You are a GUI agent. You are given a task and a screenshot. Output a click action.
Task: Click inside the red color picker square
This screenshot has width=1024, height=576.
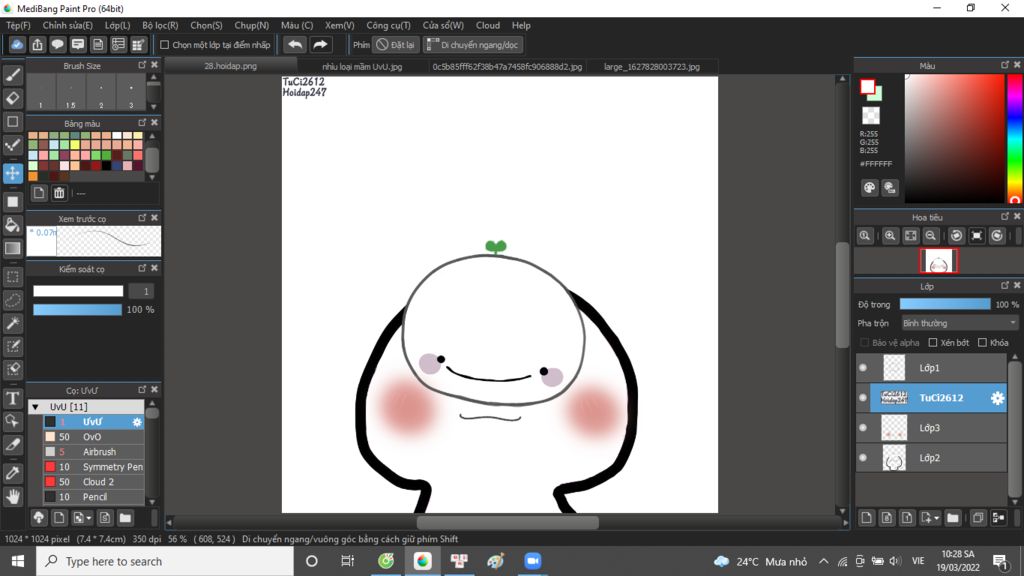pos(954,138)
